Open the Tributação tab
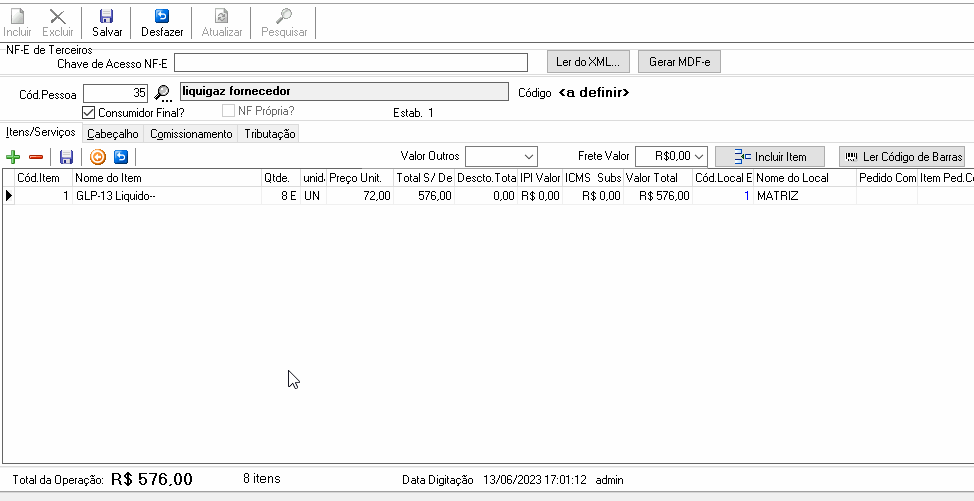 tap(270, 134)
